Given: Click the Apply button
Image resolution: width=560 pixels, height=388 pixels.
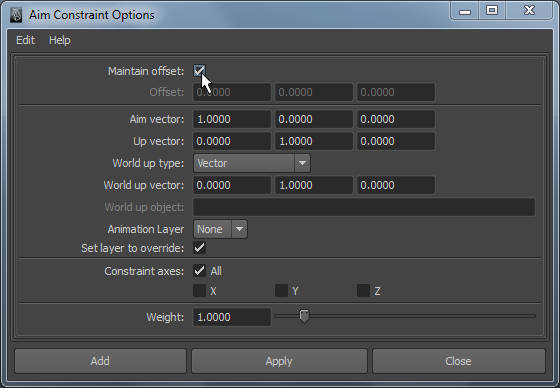Looking at the screenshot, I should 279,361.
